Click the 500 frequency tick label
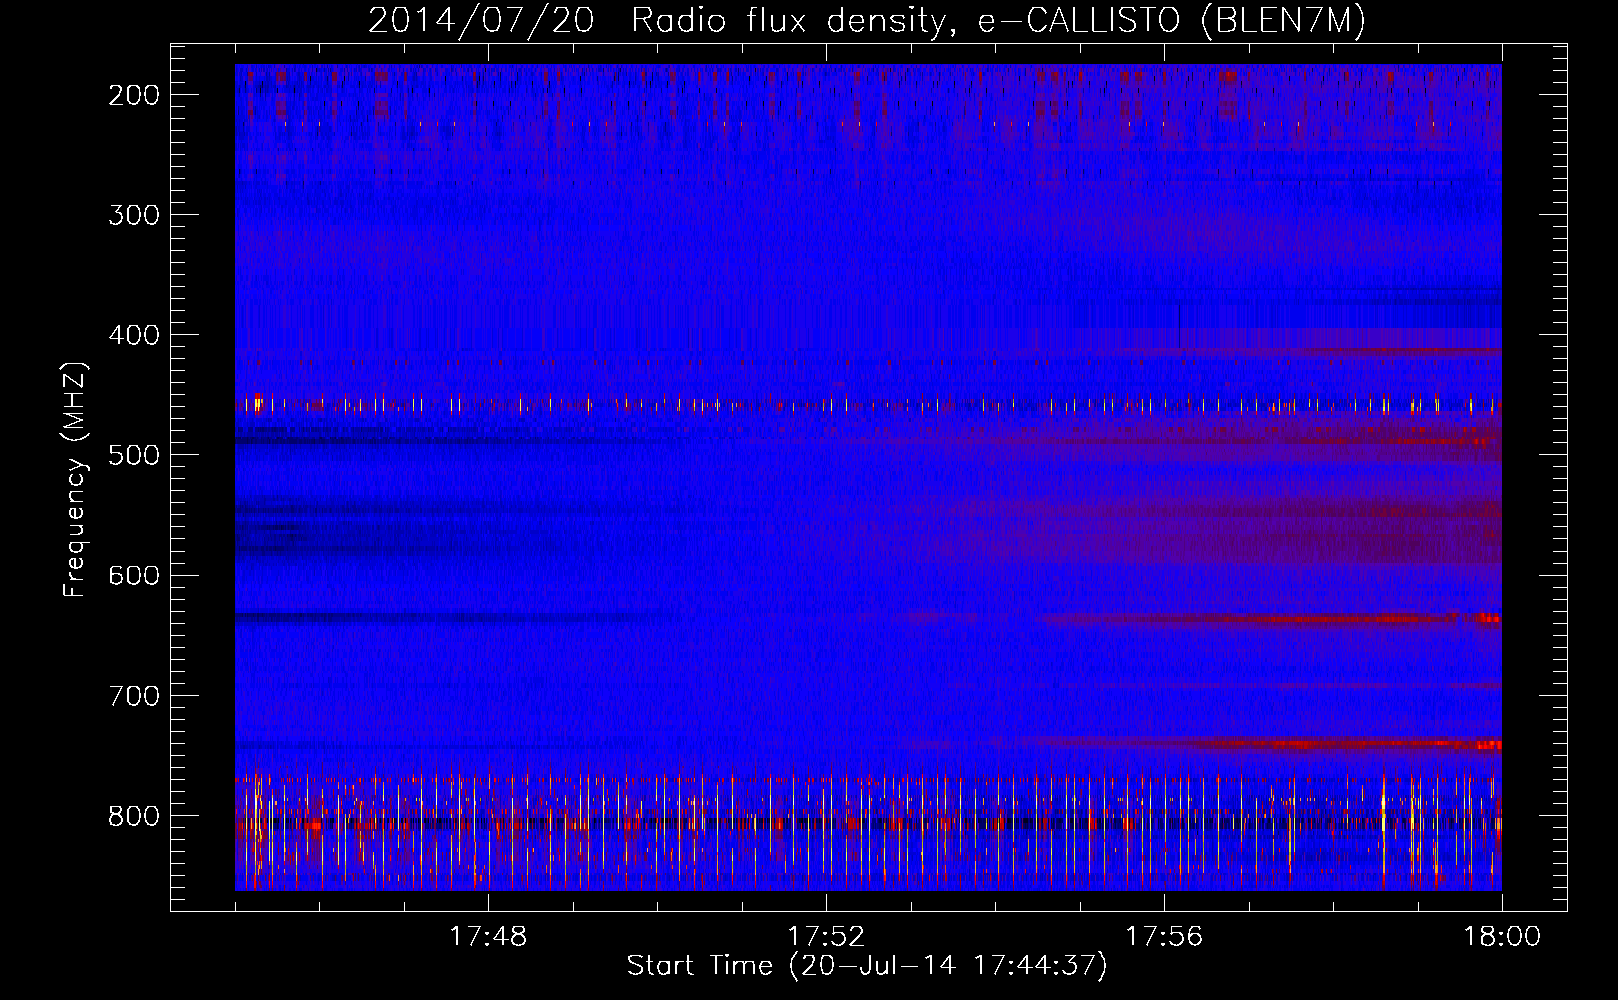 click(134, 455)
